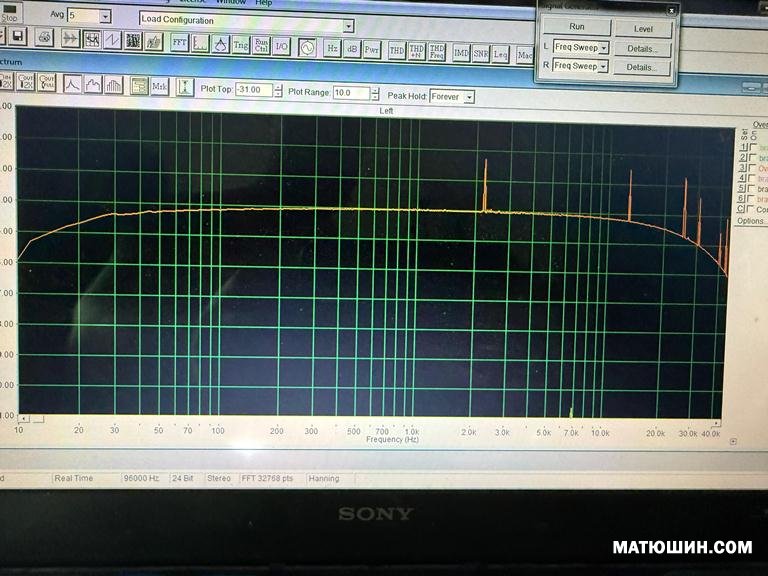
Task: Select the THD measurement icon
Action: (x=396, y=49)
